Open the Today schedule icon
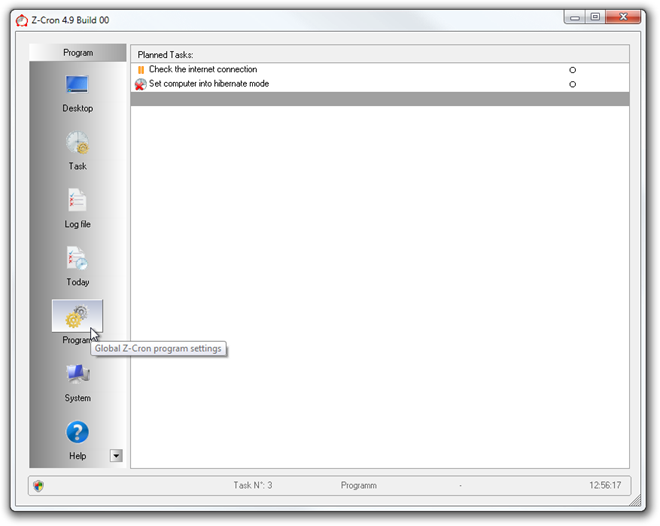 point(77,258)
